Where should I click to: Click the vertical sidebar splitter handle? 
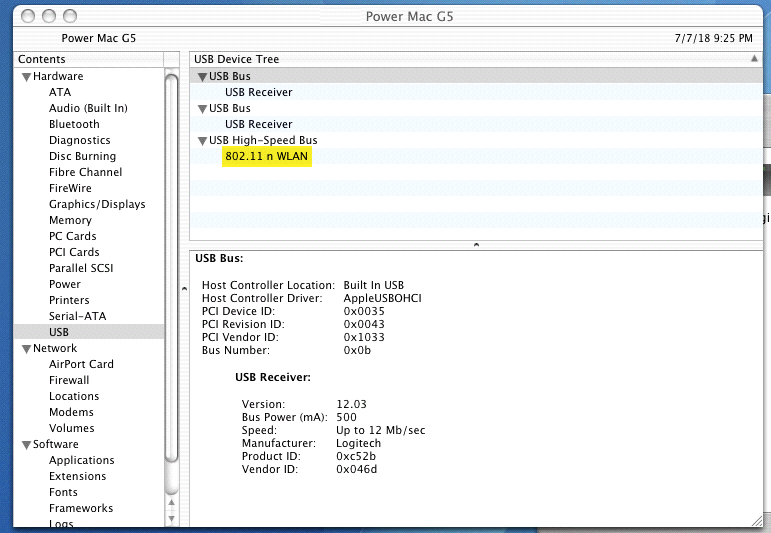184,289
